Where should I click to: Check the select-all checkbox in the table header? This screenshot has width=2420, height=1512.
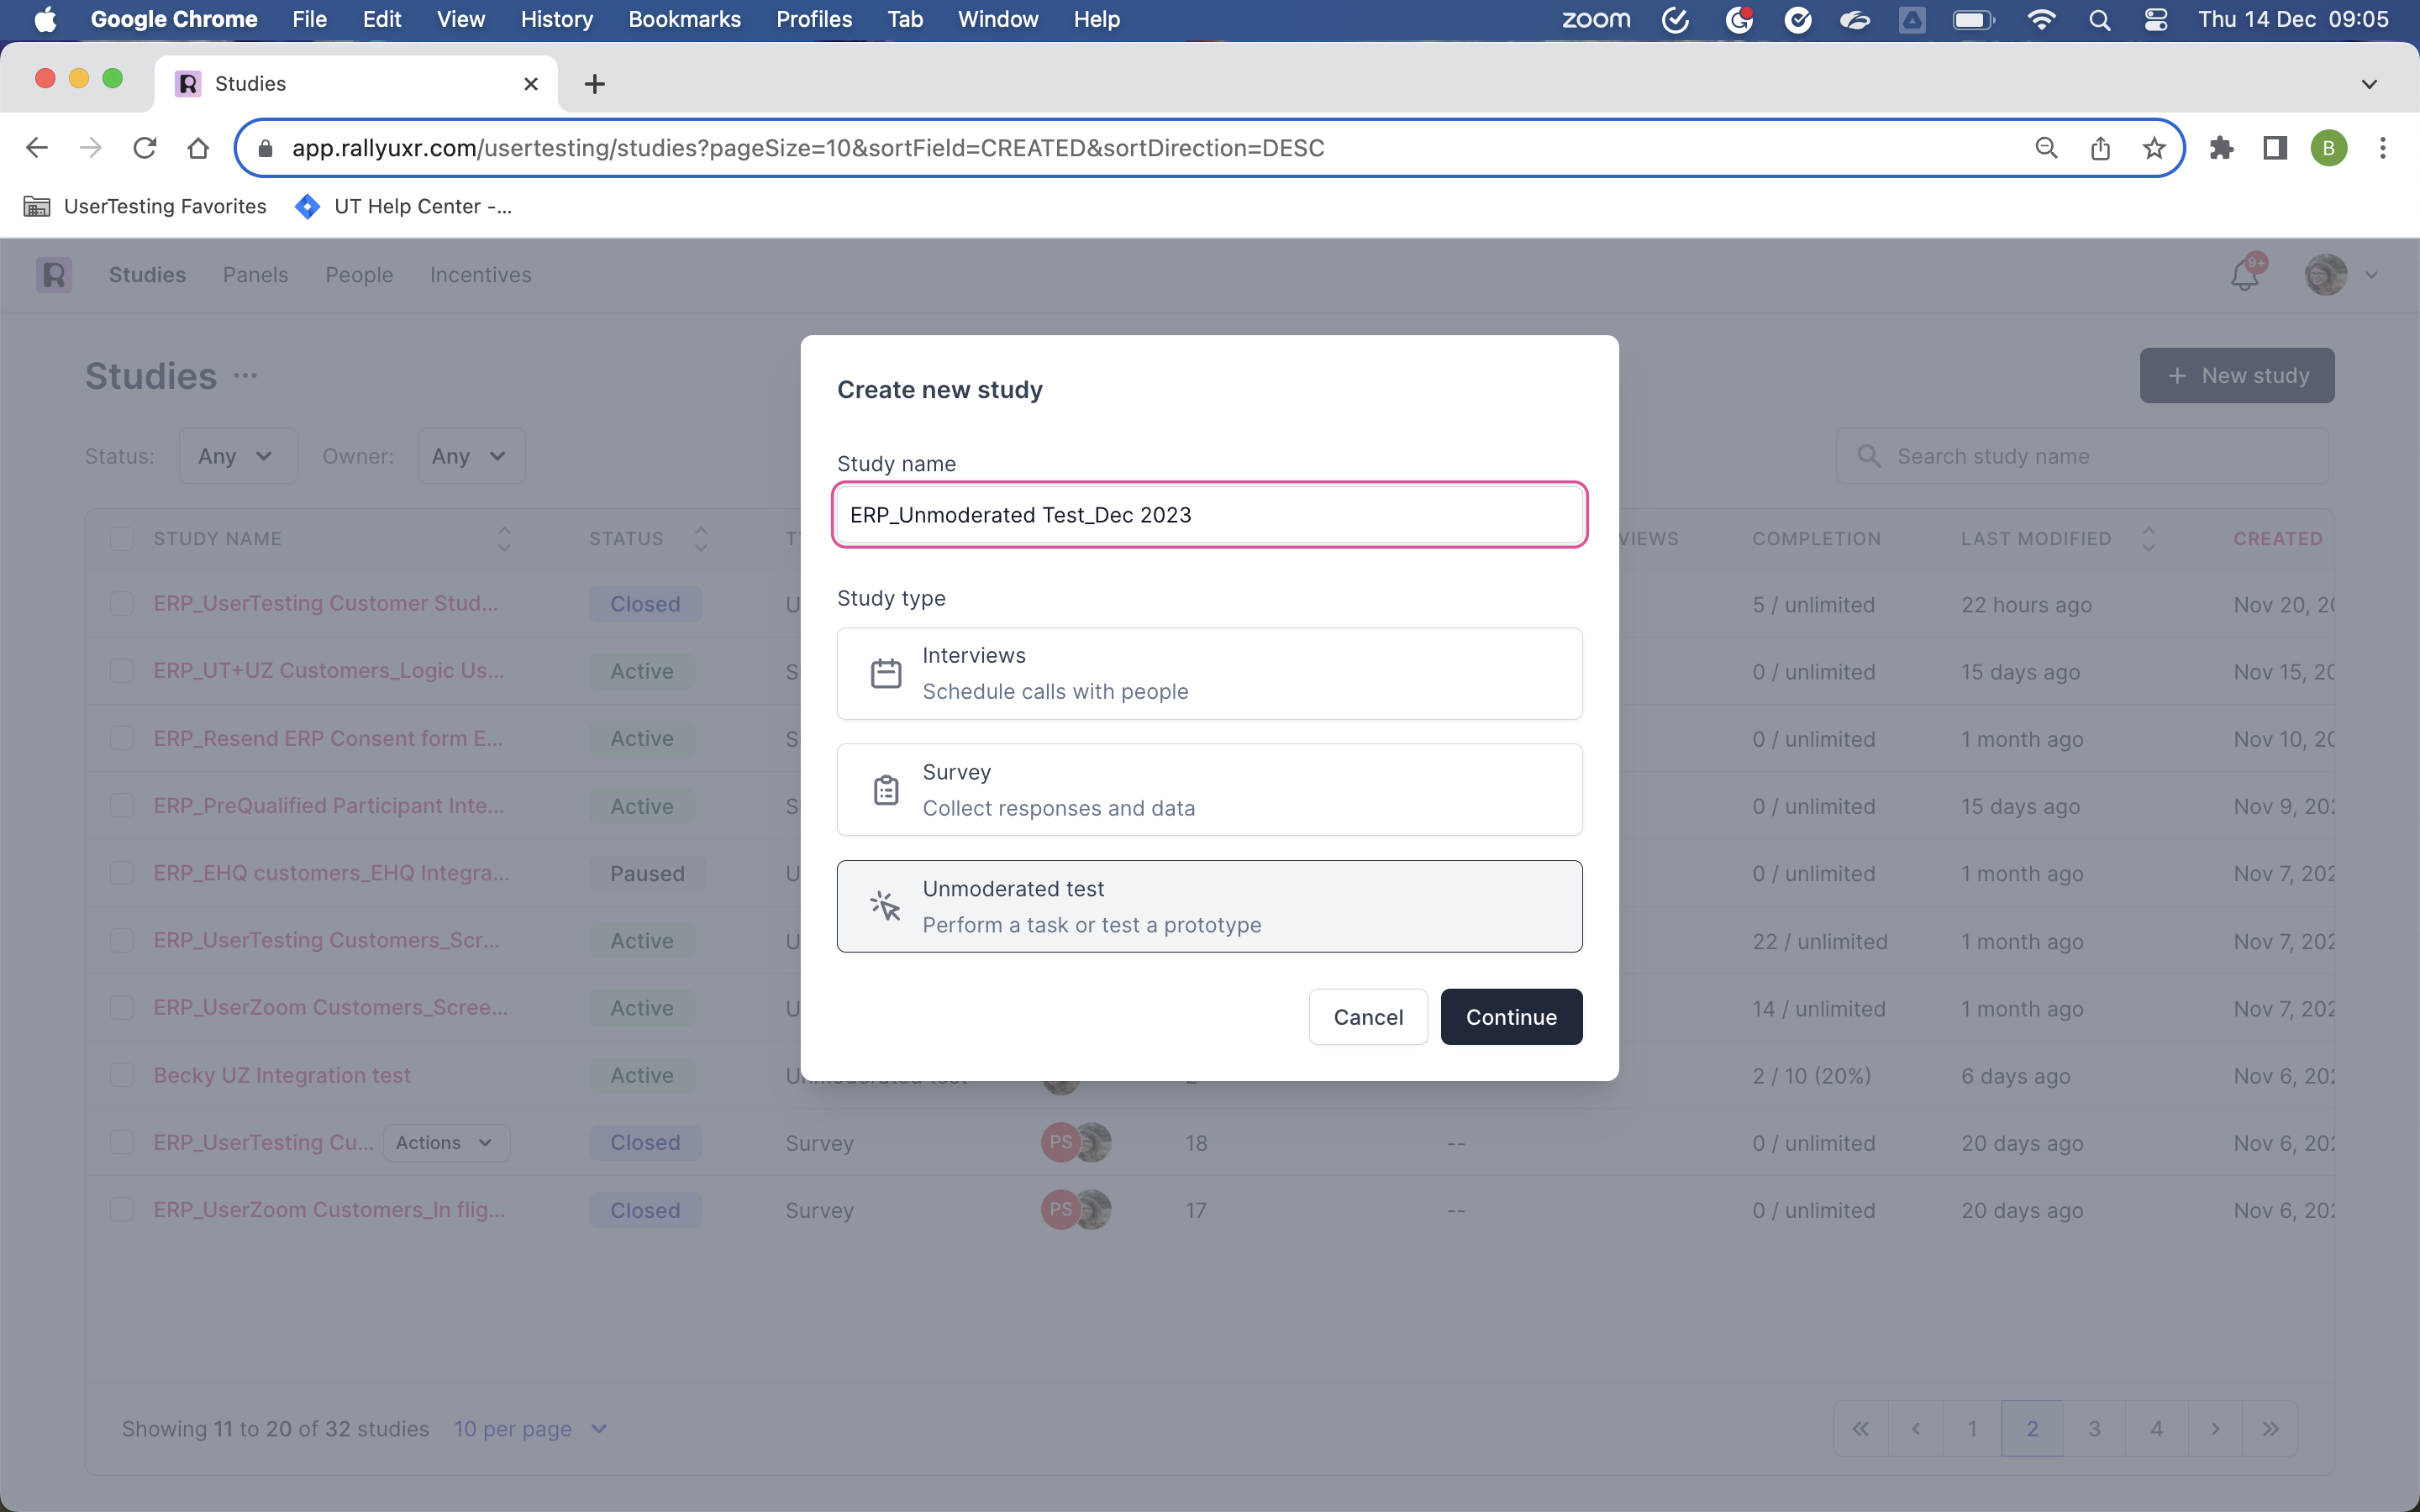pos(121,538)
